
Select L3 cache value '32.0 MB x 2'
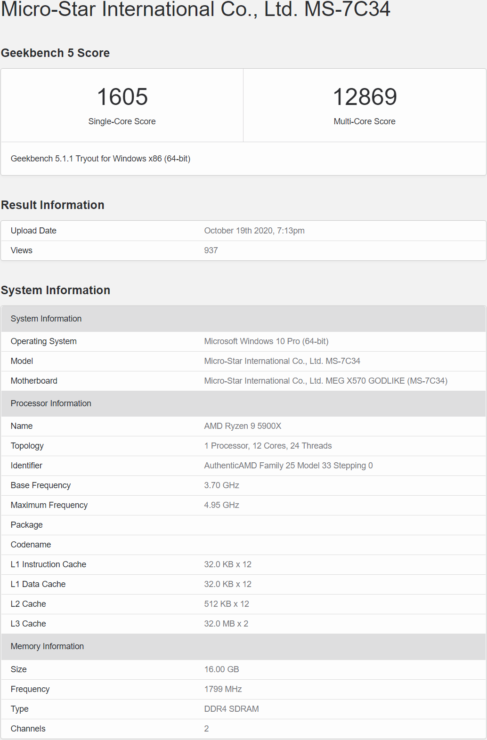(226, 624)
